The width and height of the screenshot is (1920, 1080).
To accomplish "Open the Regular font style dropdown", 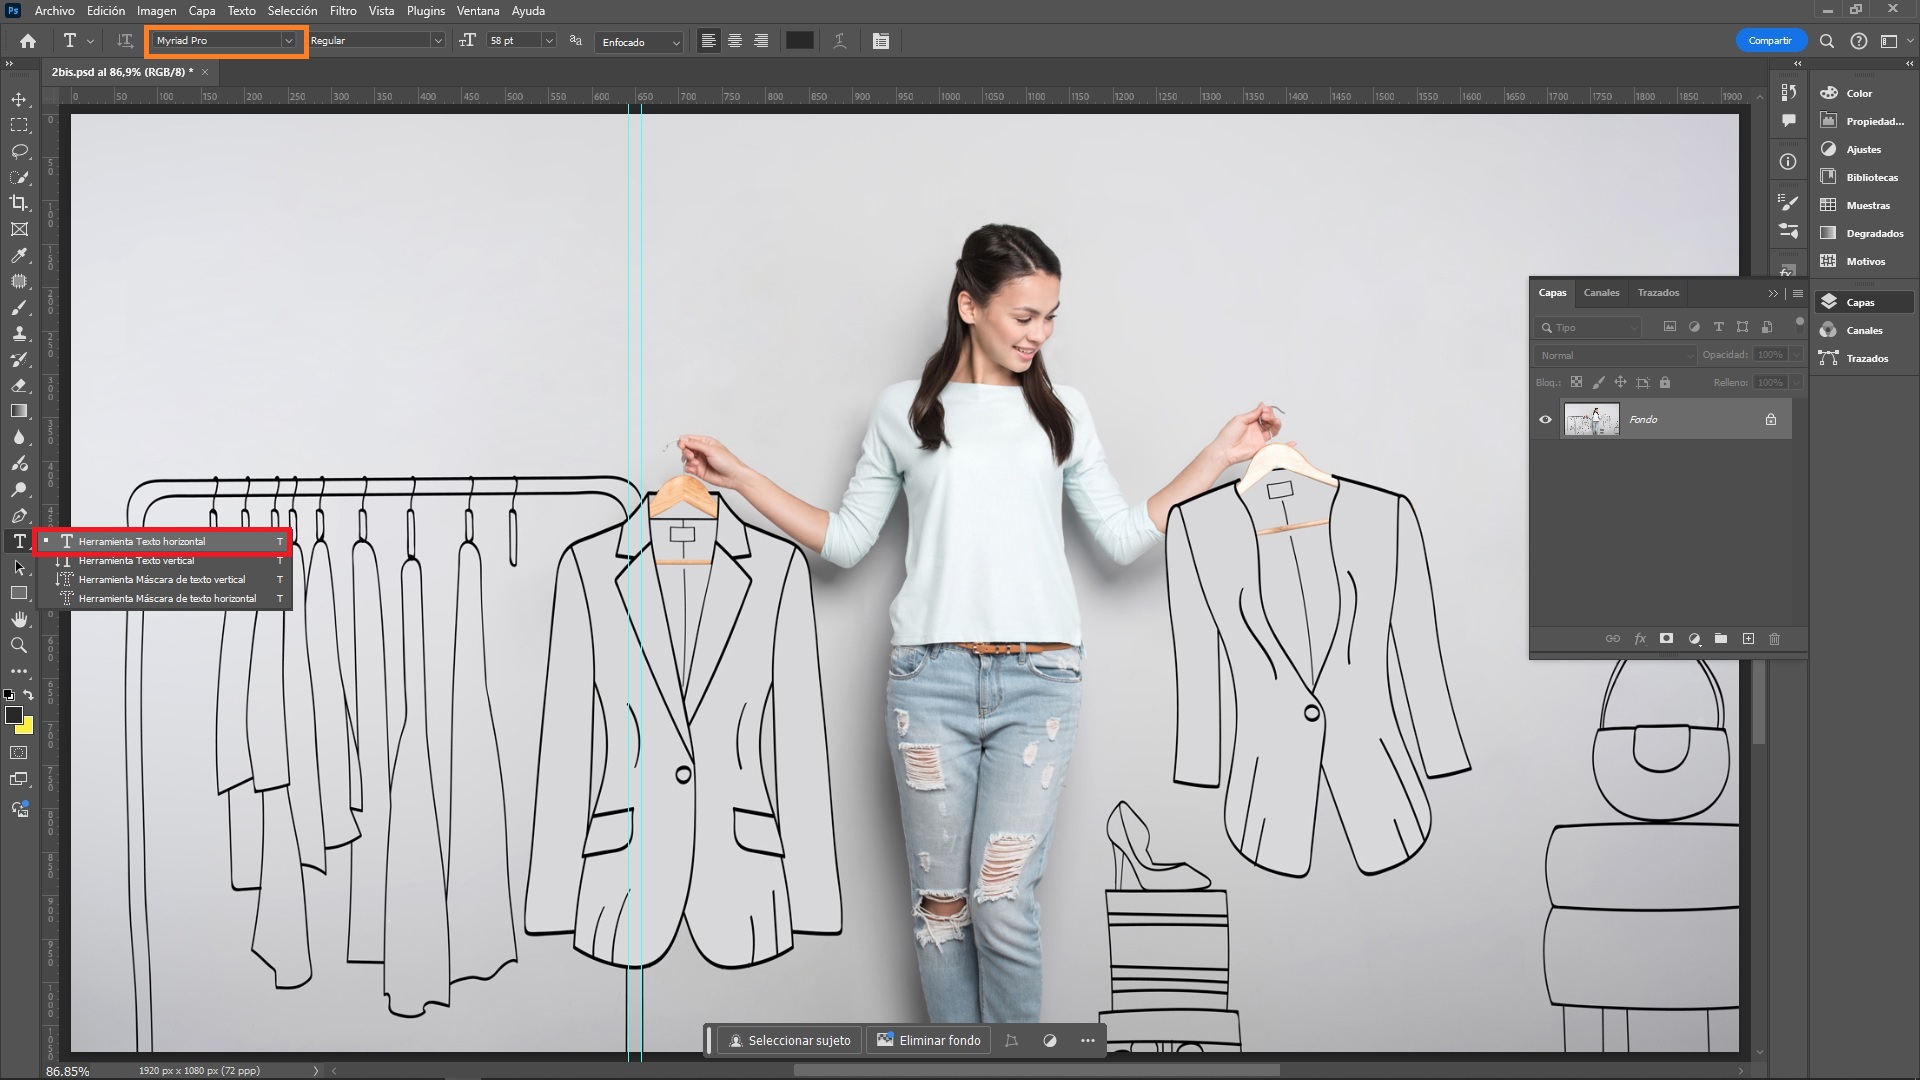I will pos(437,41).
